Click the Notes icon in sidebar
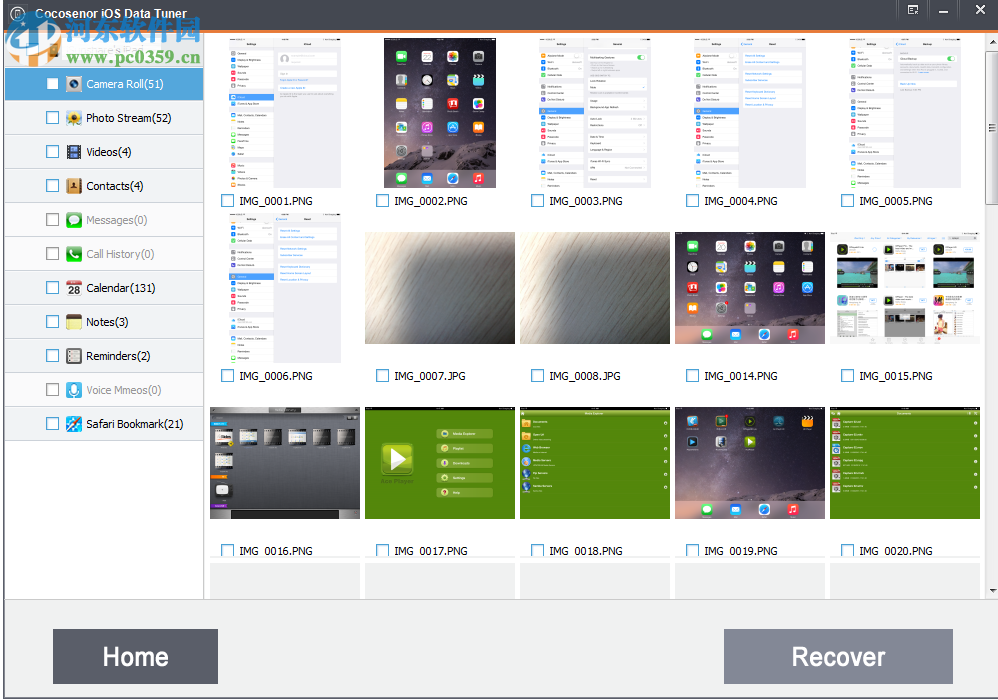The height and width of the screenshot is (700, 998). 74,322
